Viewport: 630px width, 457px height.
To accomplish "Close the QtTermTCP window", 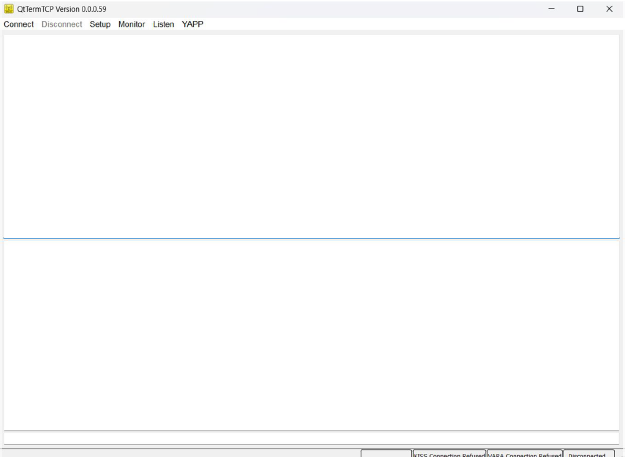I will 609,9.
